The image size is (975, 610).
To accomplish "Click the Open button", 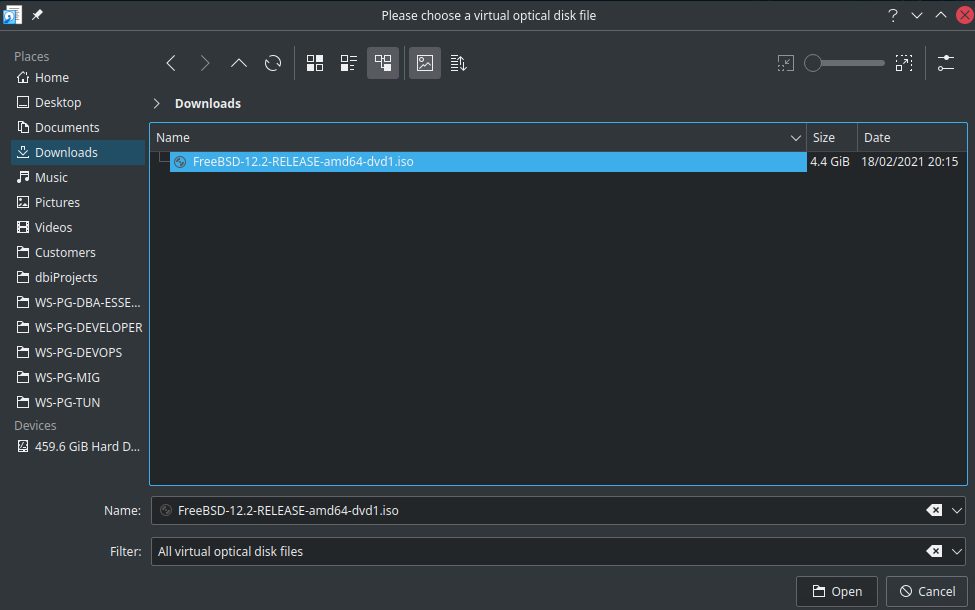I will click(x=837, y=591).
